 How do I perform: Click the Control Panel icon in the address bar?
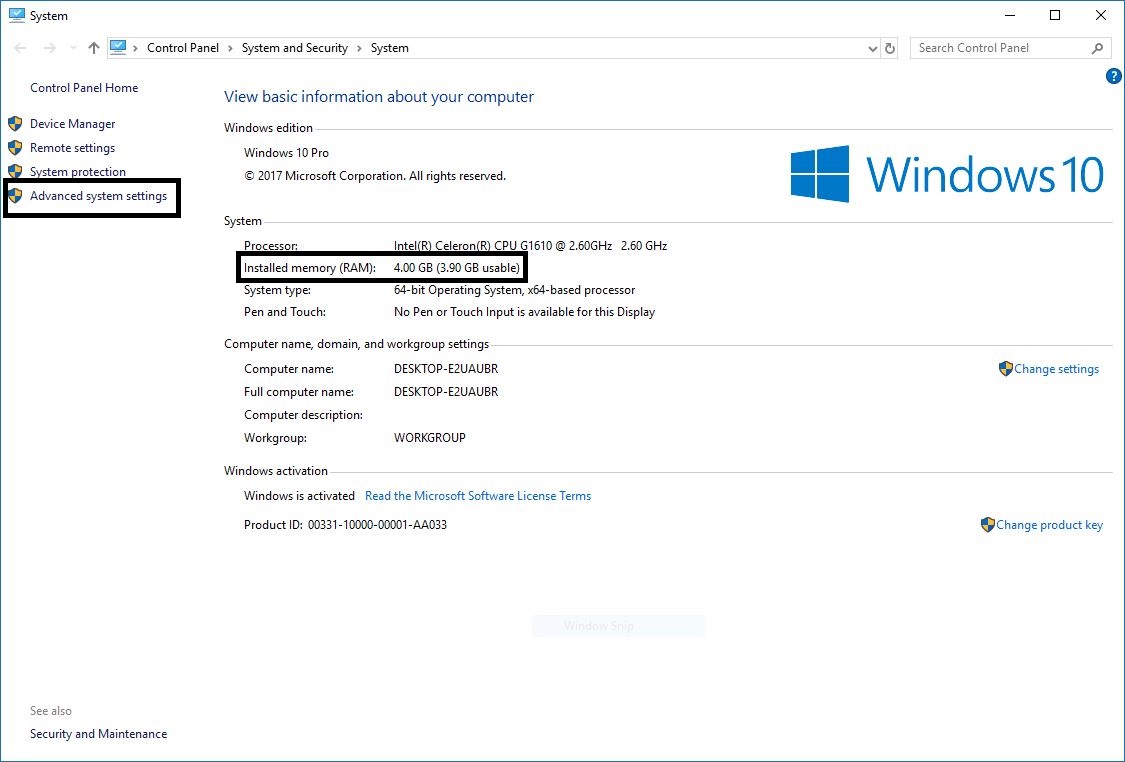tap(119, 47)
